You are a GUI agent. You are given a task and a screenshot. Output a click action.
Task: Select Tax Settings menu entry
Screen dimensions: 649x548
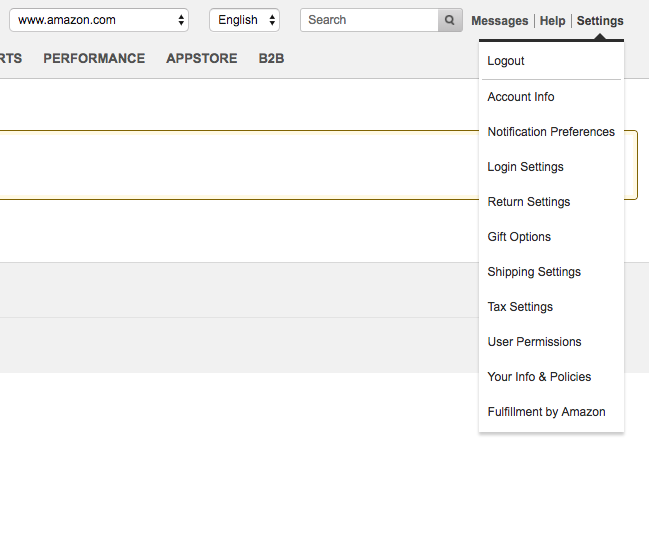(x=520, y=307)
